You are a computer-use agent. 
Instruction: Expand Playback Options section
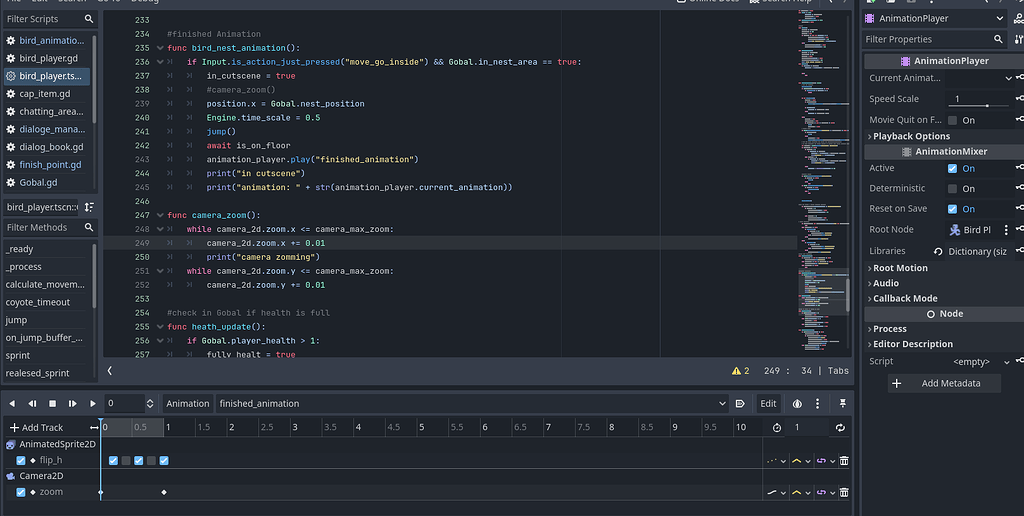pos(908,137)
